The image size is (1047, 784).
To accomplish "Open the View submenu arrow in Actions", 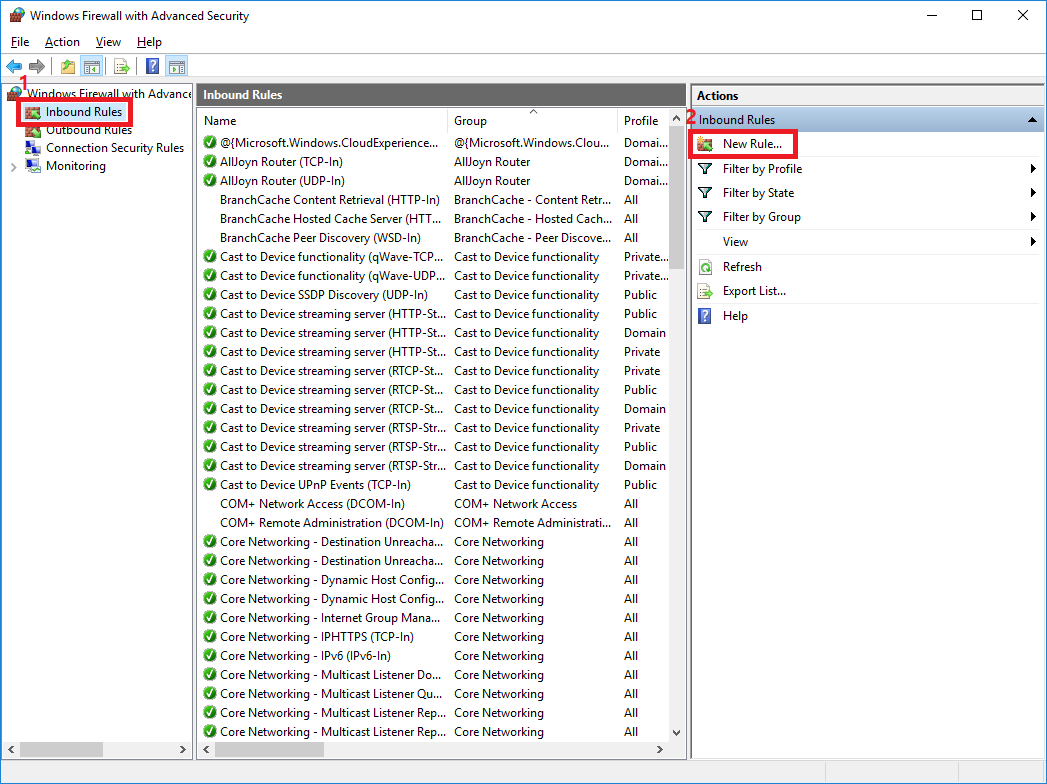I will (1033, 242).
